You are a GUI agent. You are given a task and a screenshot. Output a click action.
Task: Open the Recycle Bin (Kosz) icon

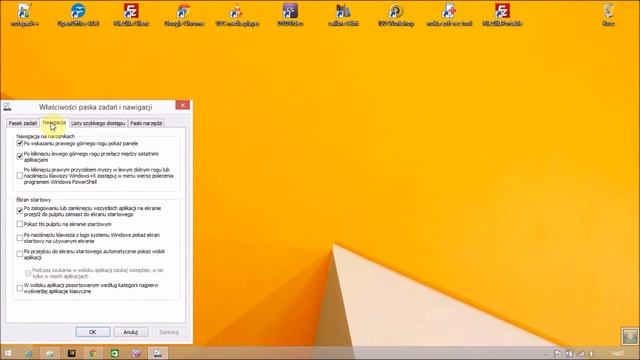(x=608, y=15)
